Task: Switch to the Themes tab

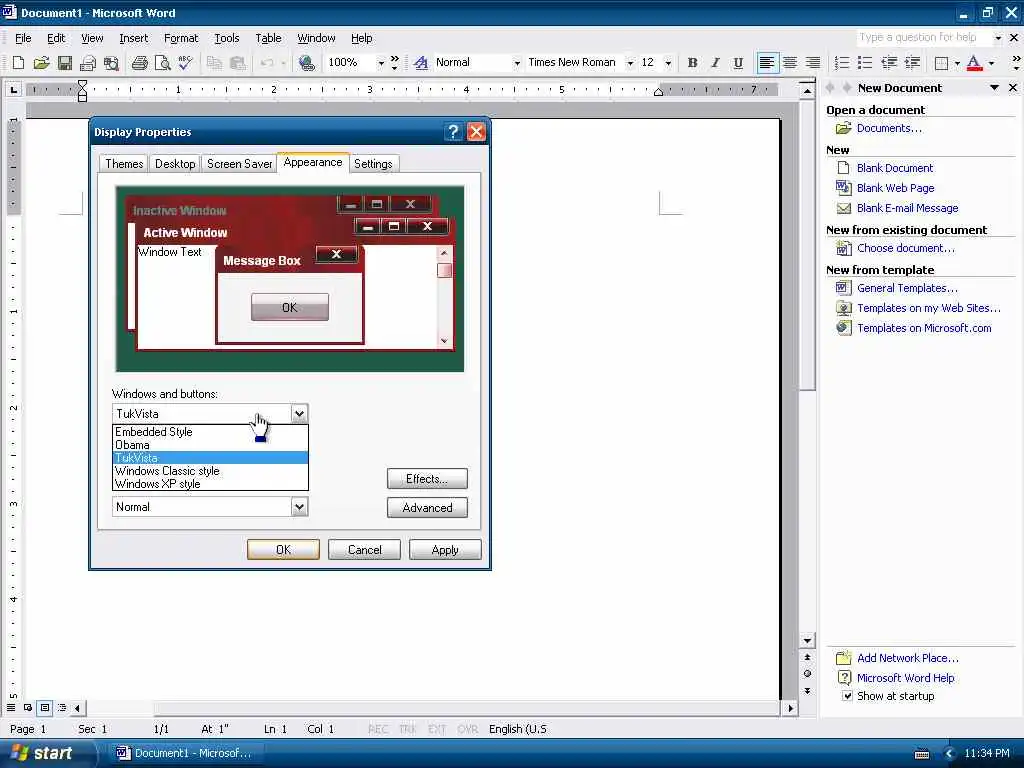Action: pos(124,164)
